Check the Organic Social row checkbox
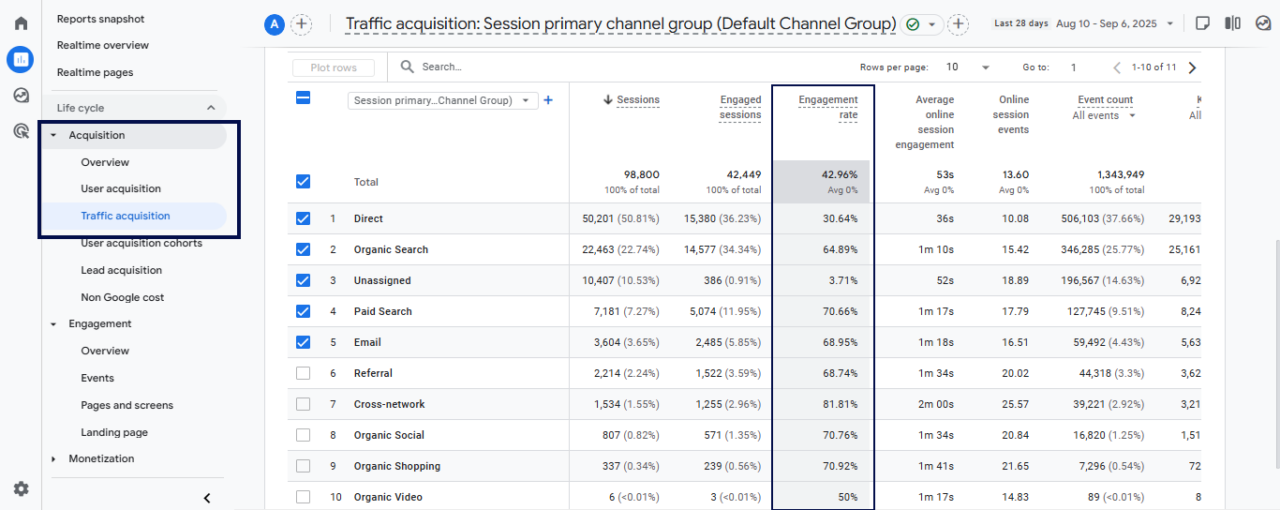Image resolution: width=1280 pixels, height=510 pixels. (303, 435)
